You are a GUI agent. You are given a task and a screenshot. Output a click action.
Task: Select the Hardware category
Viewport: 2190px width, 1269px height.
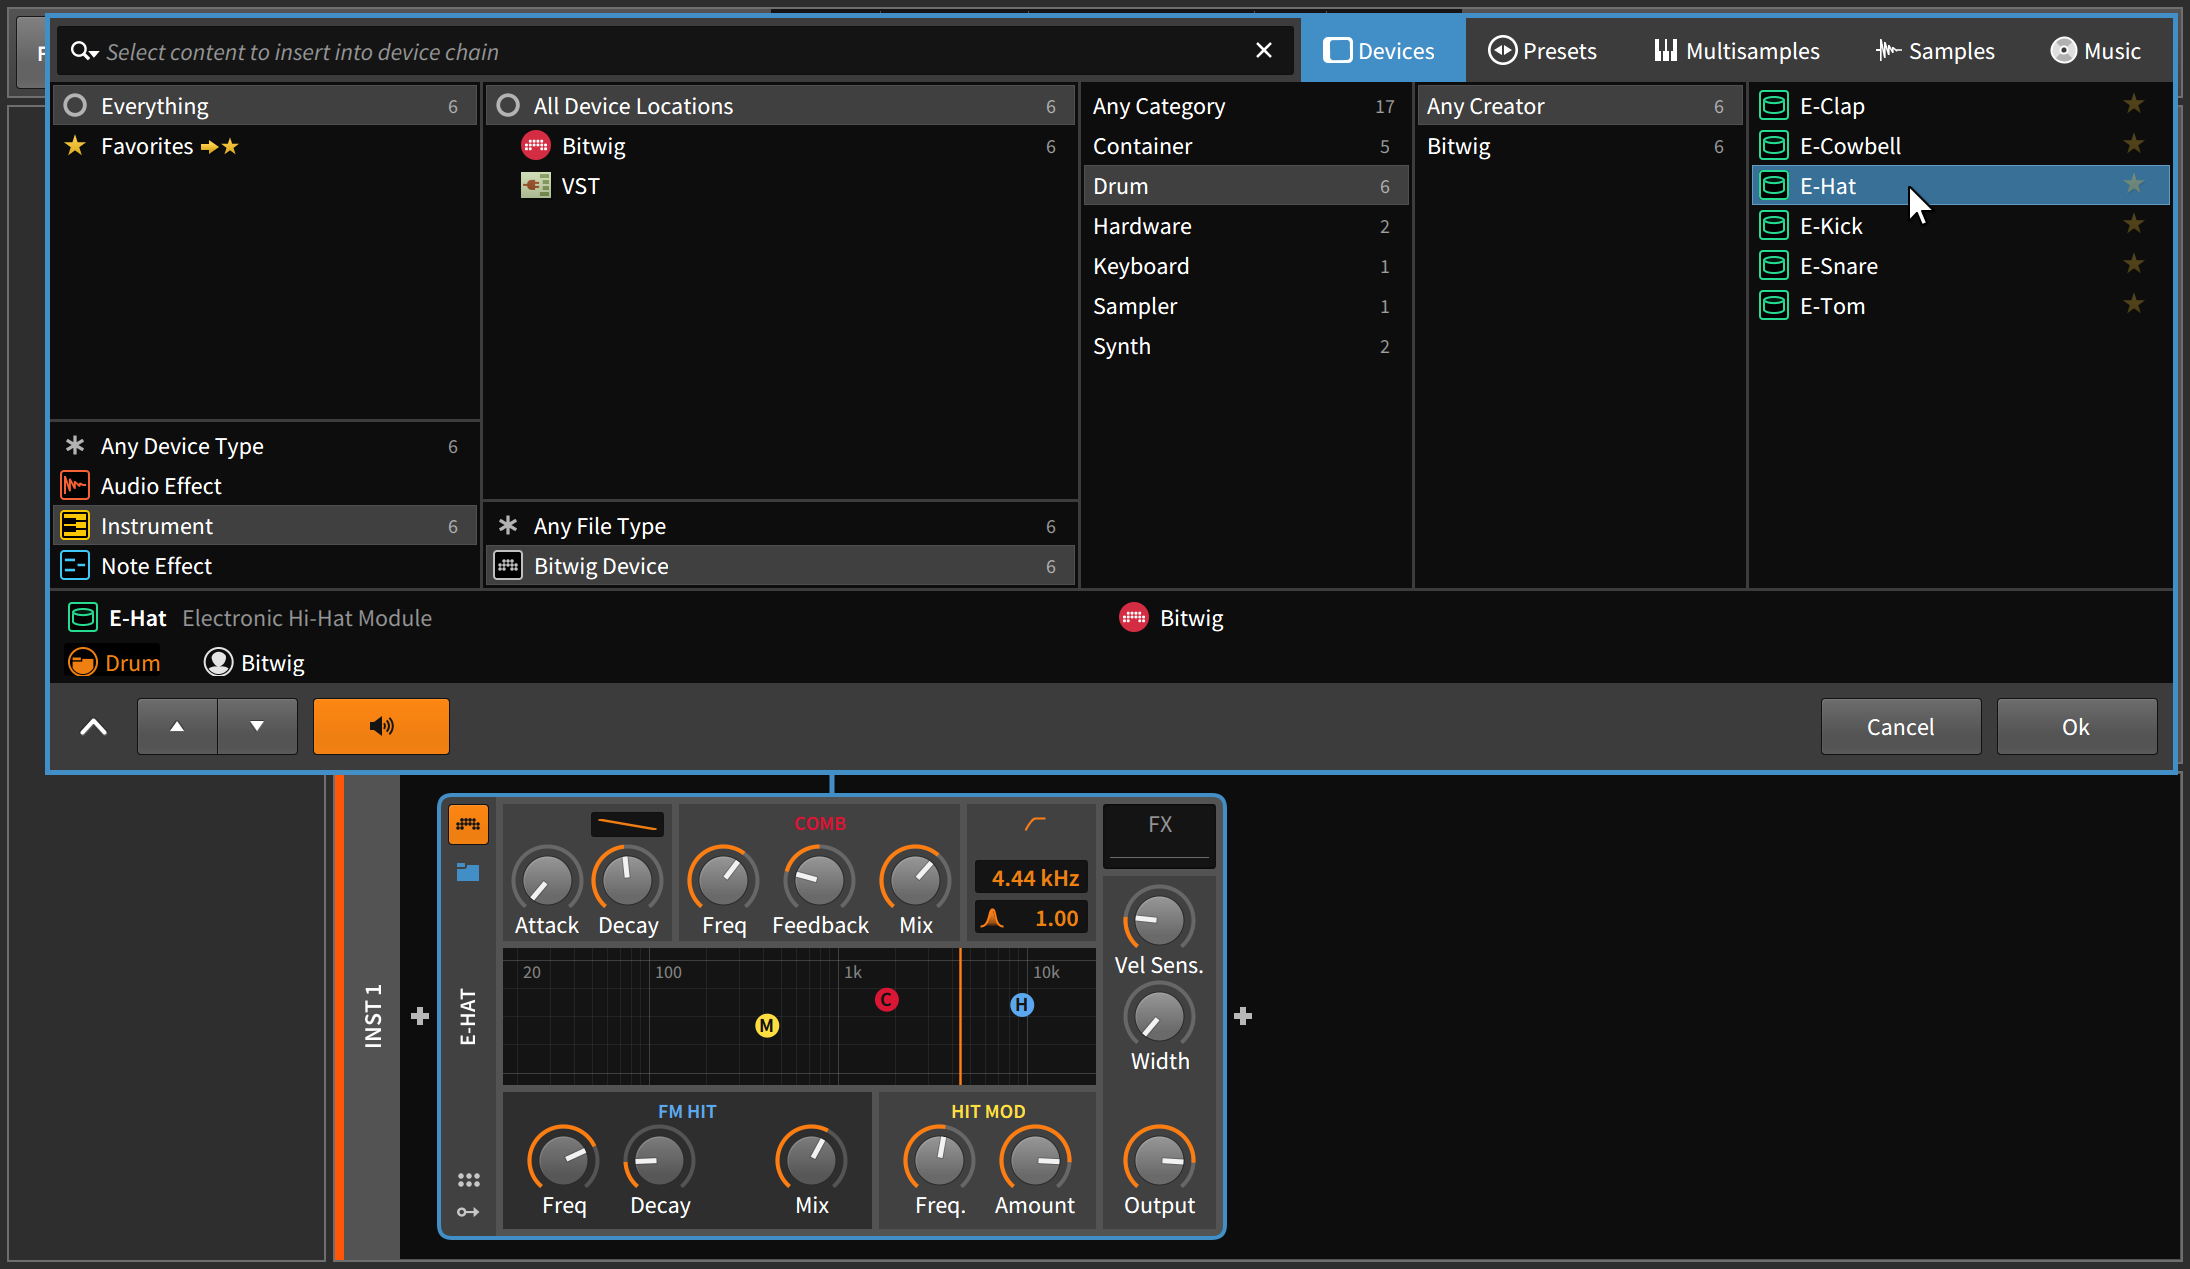pyautogui.click(x=1245, y=226)
